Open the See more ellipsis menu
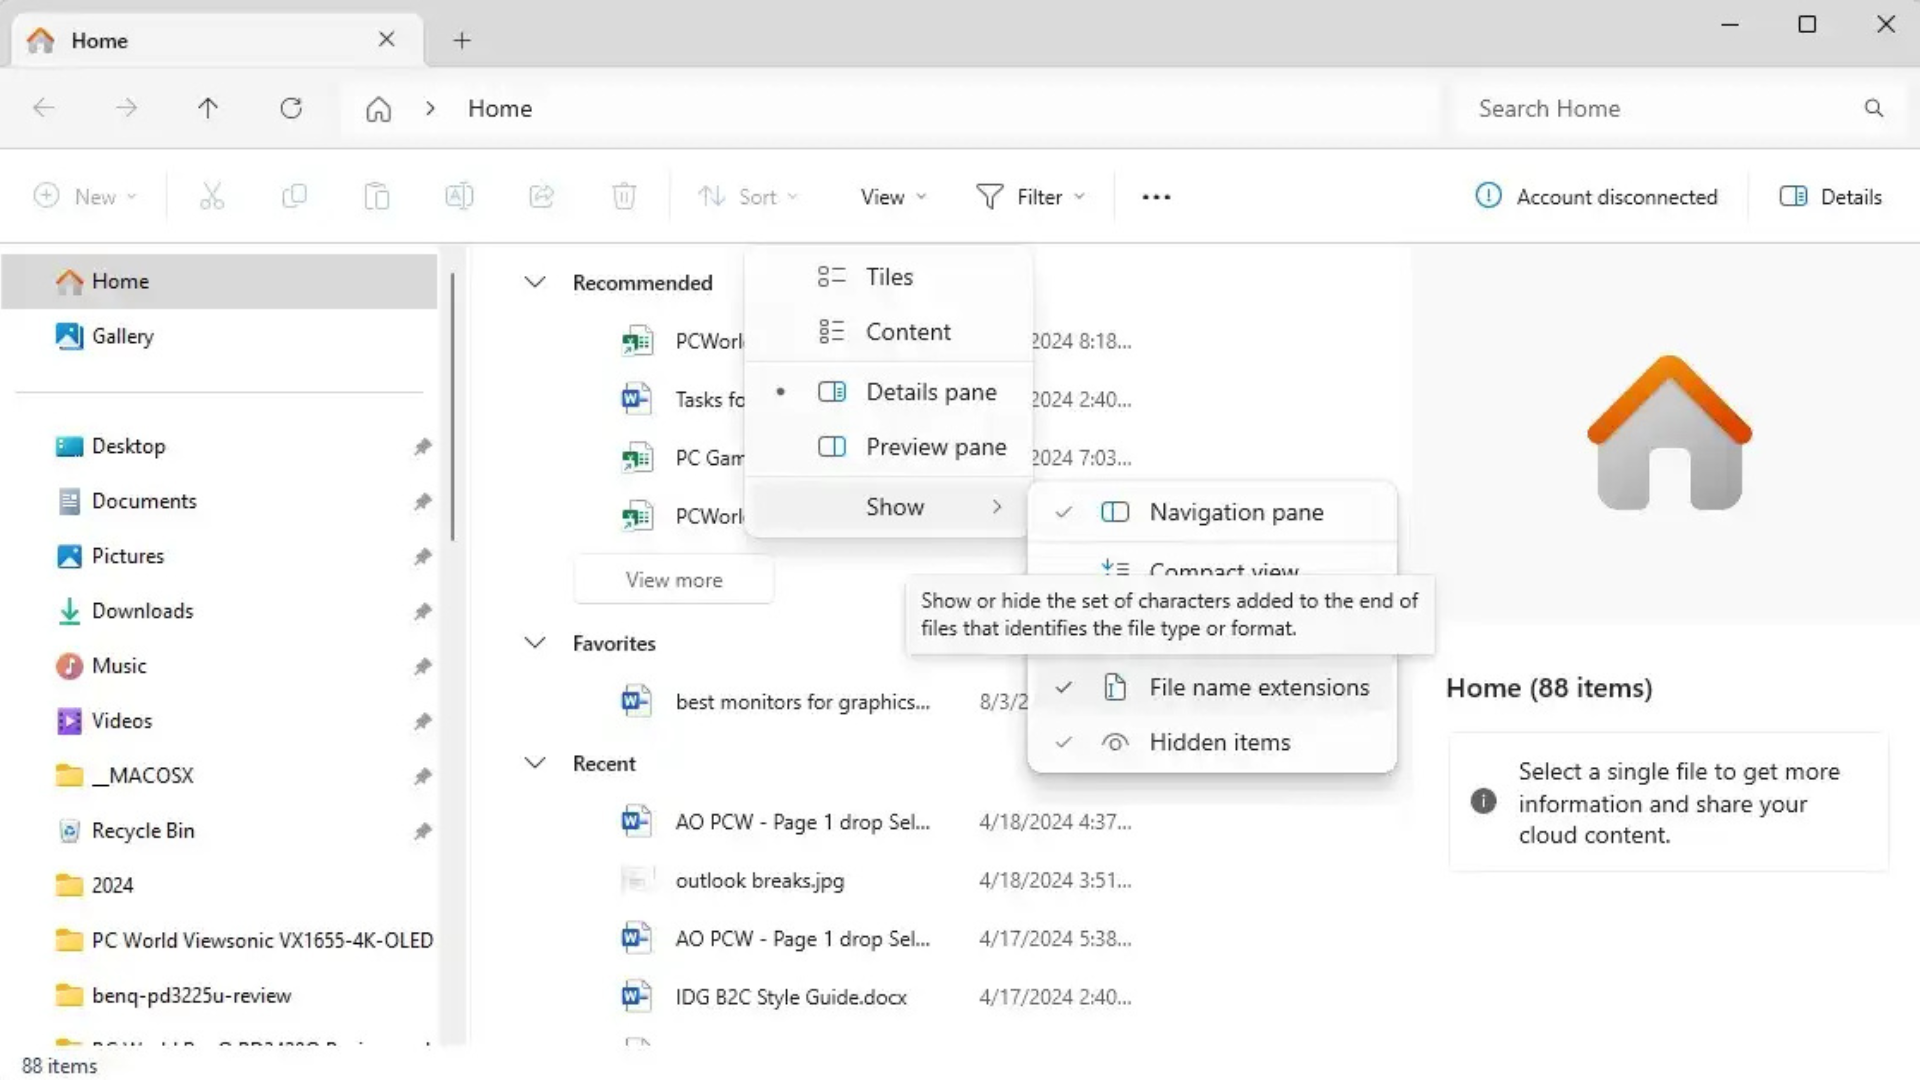Image resolution: width=1920 pixels, height=1080 pixels. coord(1156,197)
